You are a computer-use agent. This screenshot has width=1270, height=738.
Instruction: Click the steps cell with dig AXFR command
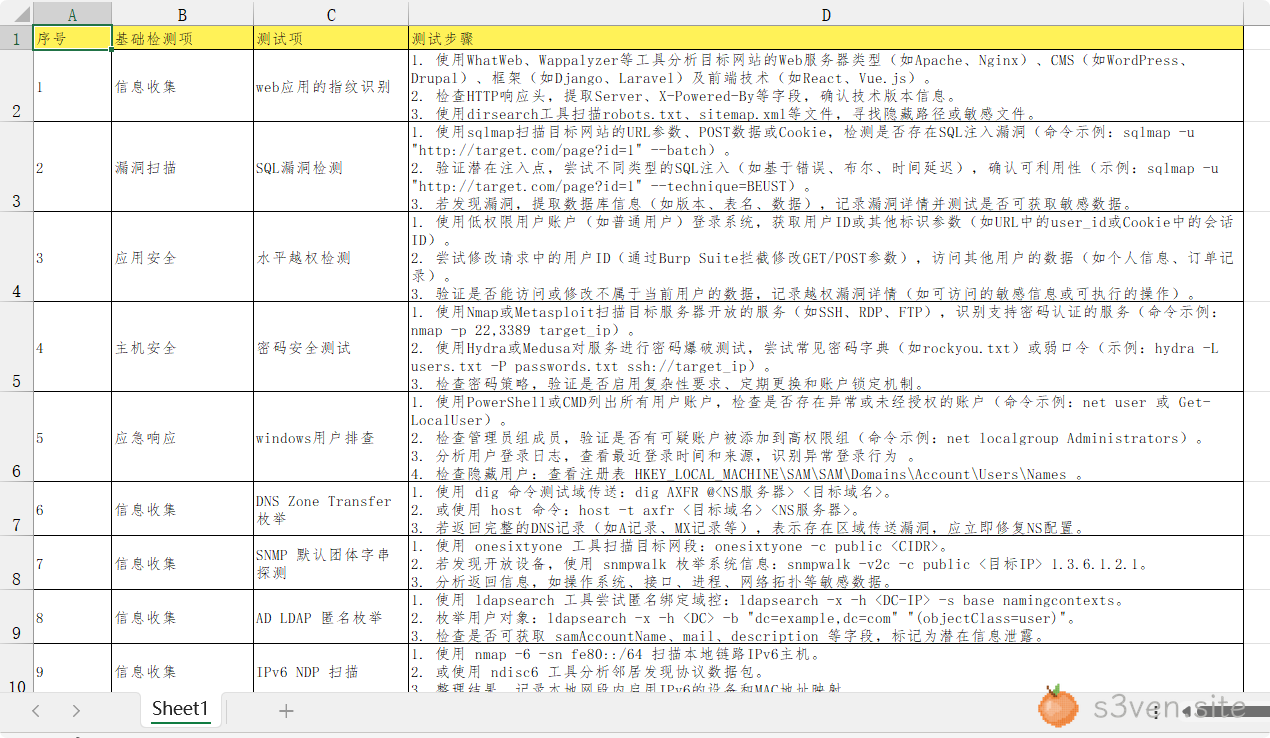(826, 509)
